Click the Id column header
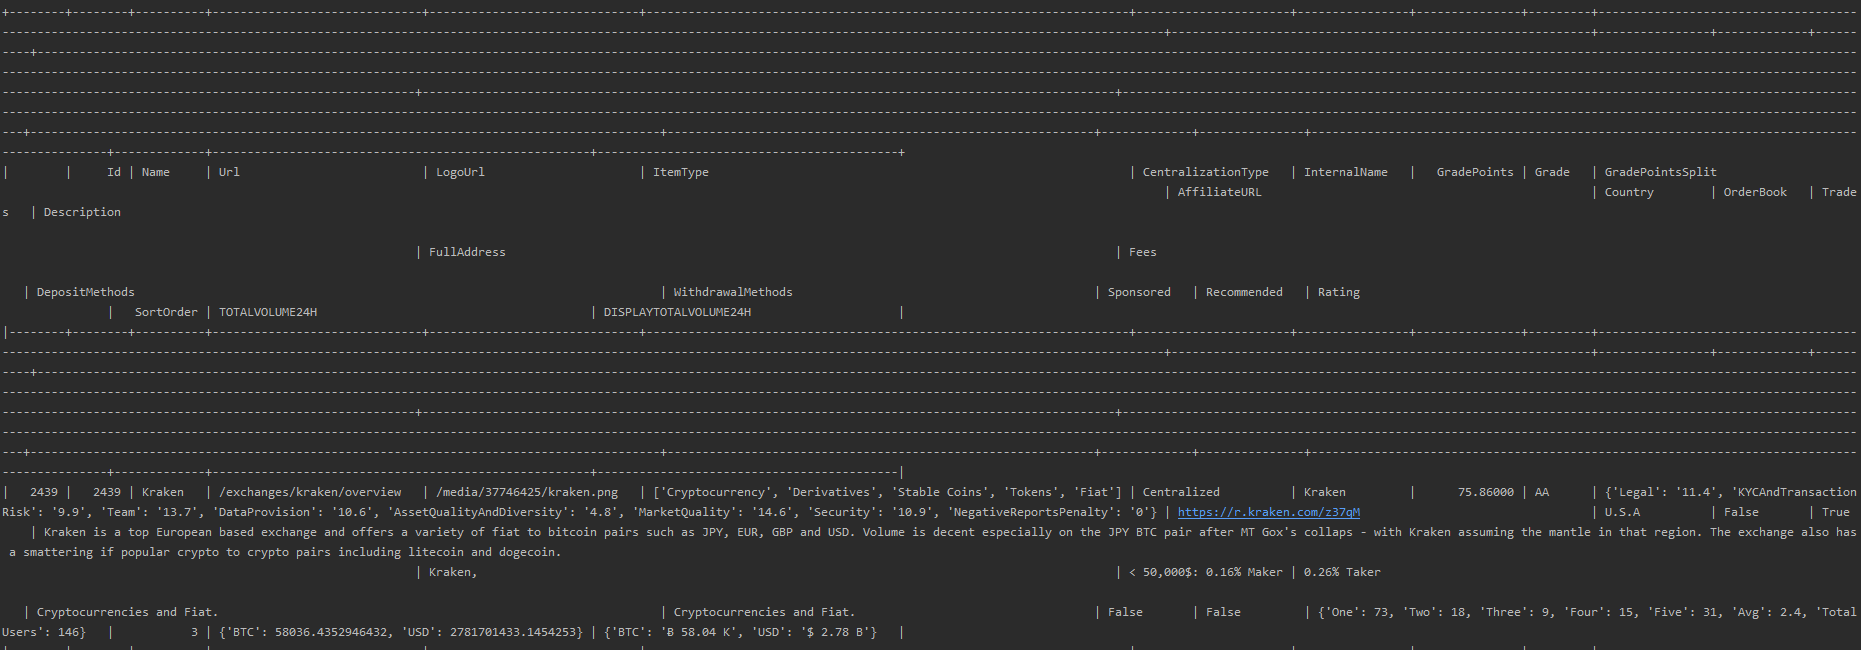Image resolution: width=1861 pixels, height=650 pixels. point(114,172)
